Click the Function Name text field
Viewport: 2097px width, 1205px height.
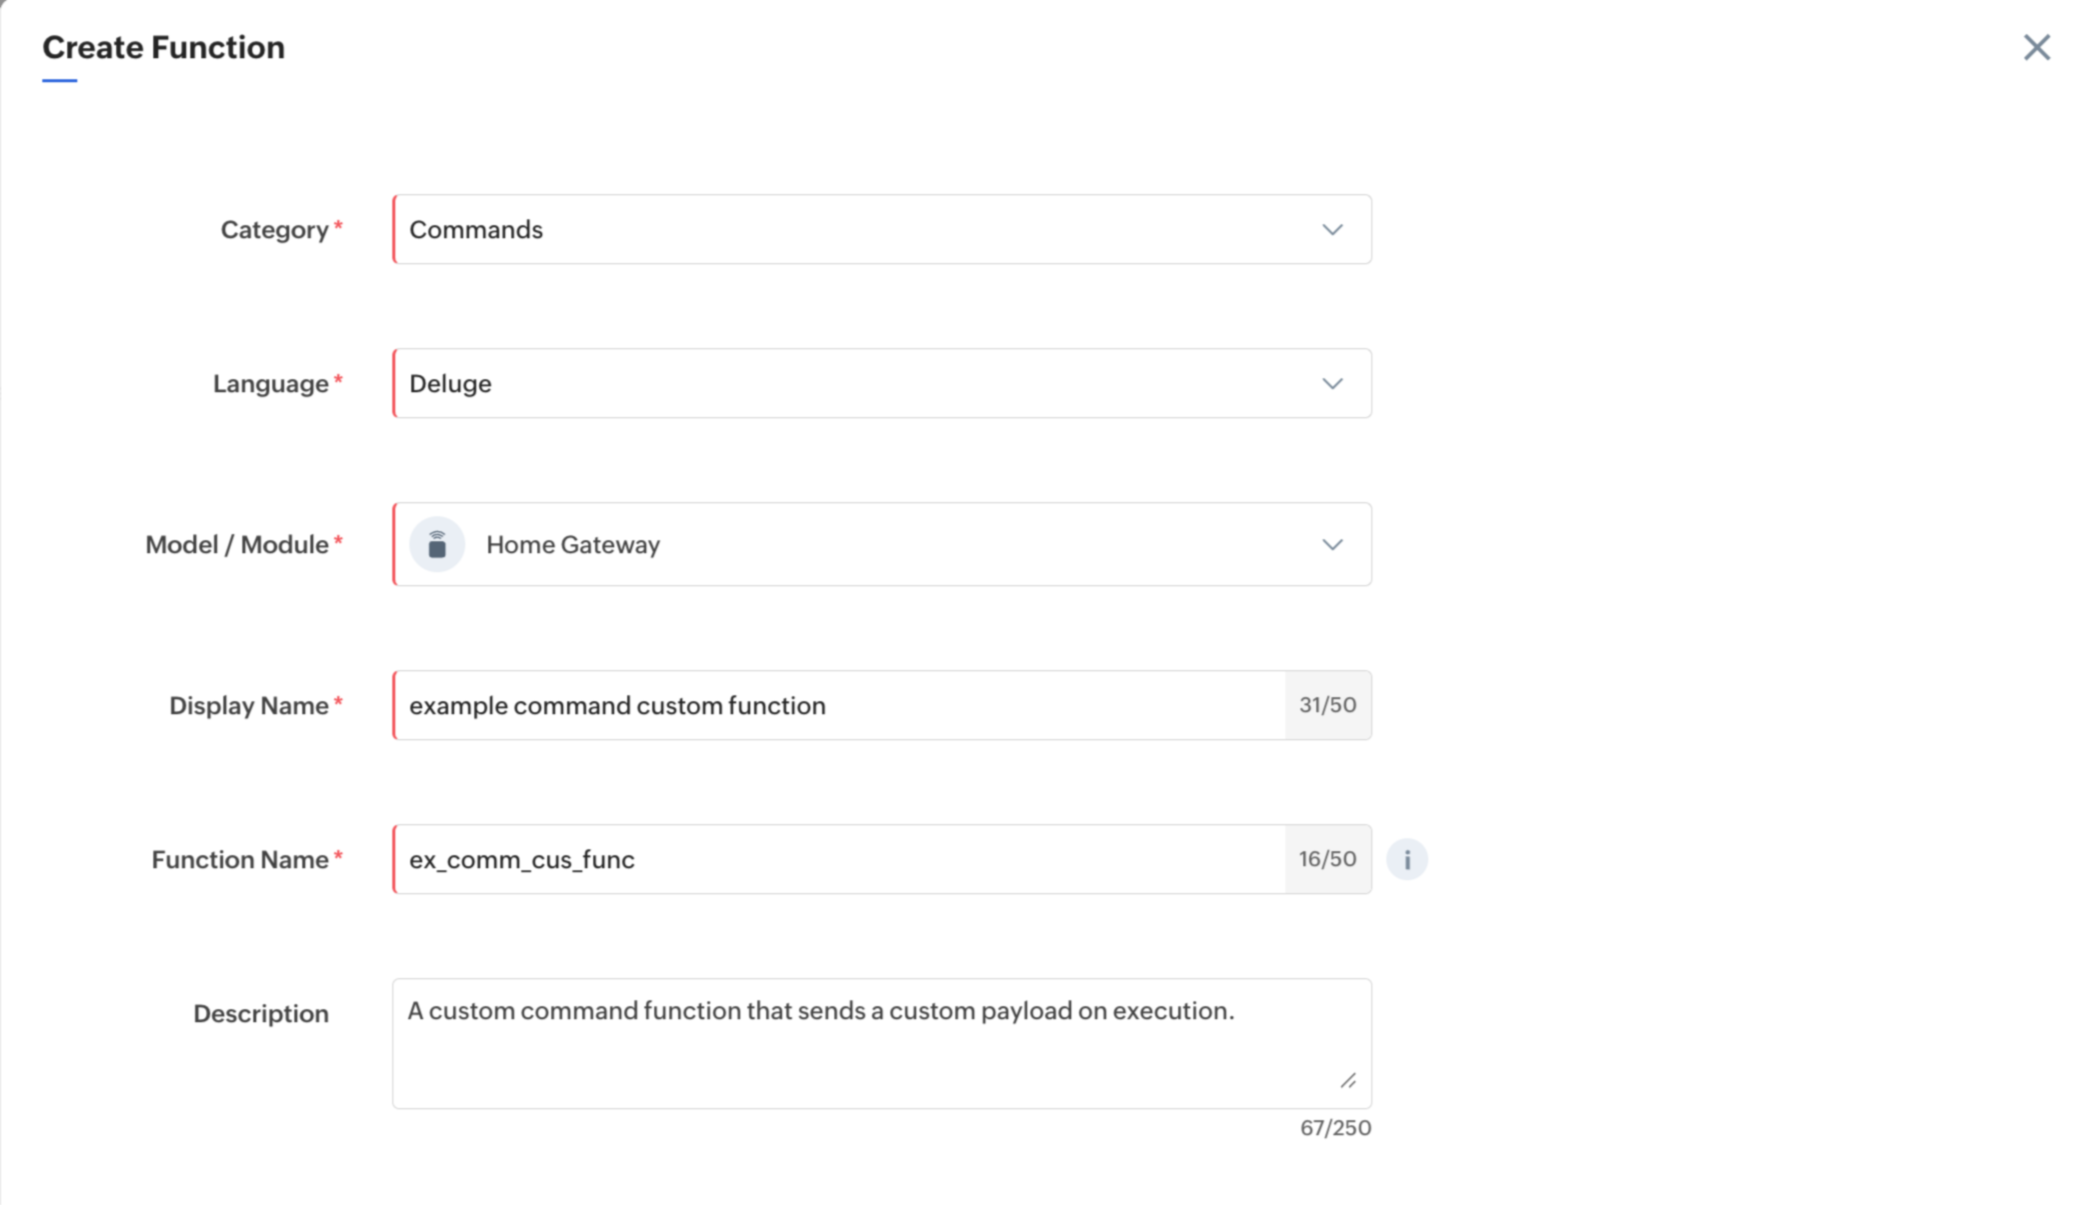point(840,860)
